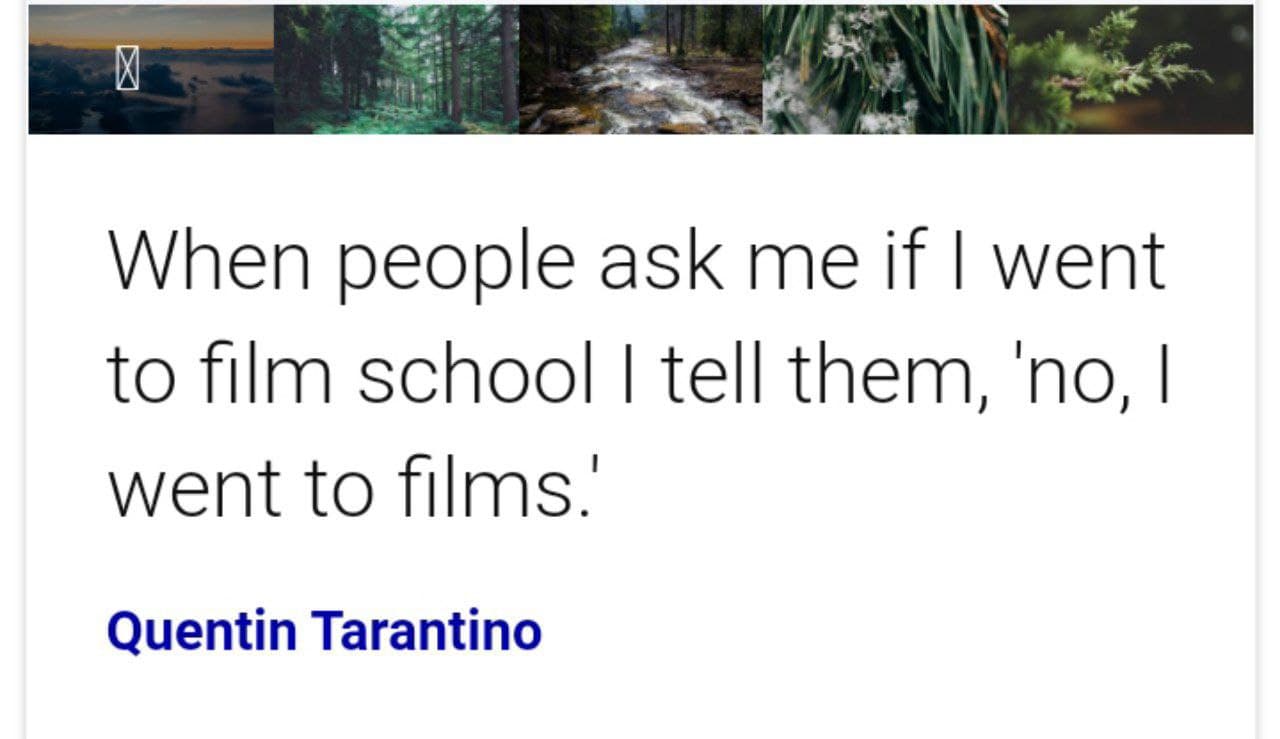The image size is (1280, 739).
Task: Click the missing-glyph box icon on sunset image
Action: (127, 69)
